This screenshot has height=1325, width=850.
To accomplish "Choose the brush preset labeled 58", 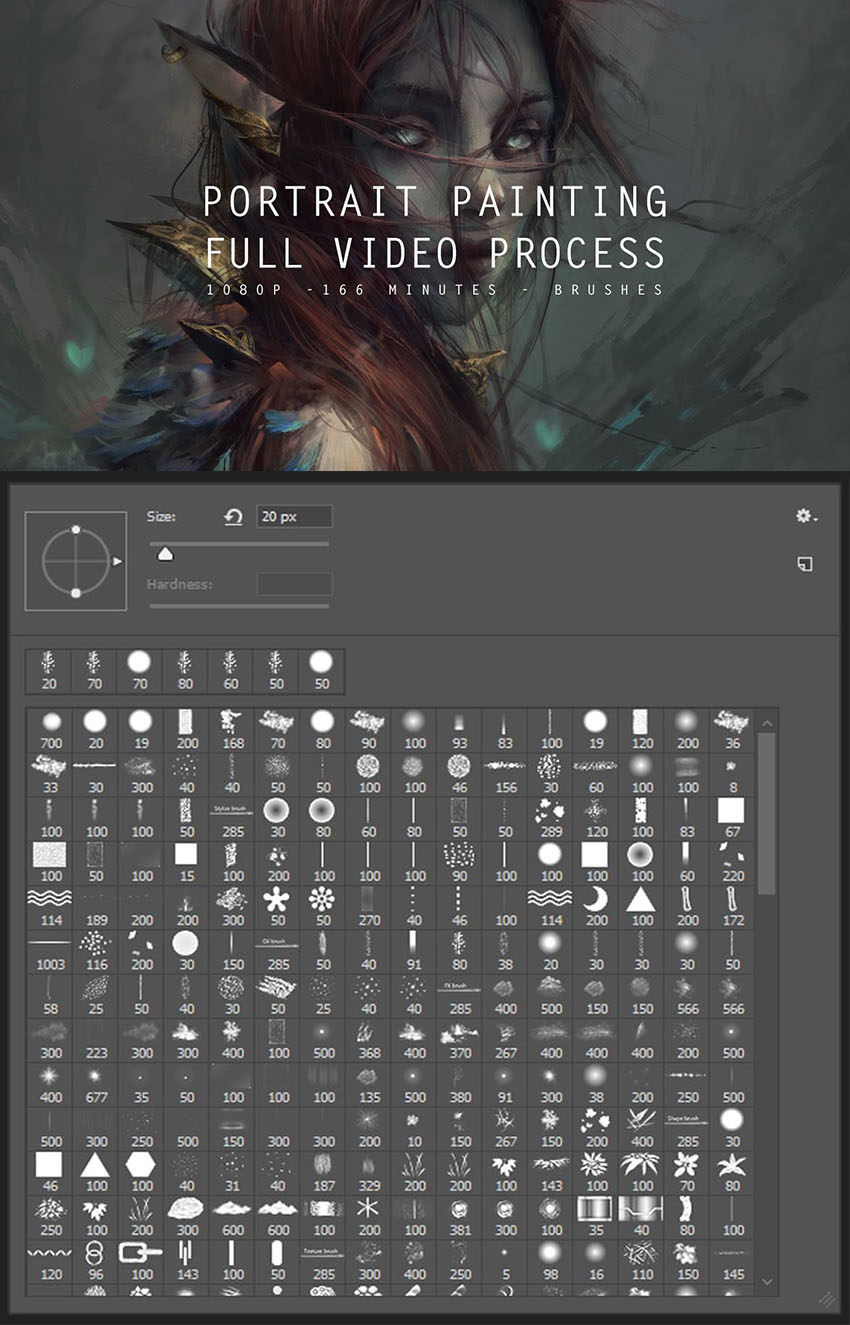I will 50,996.
